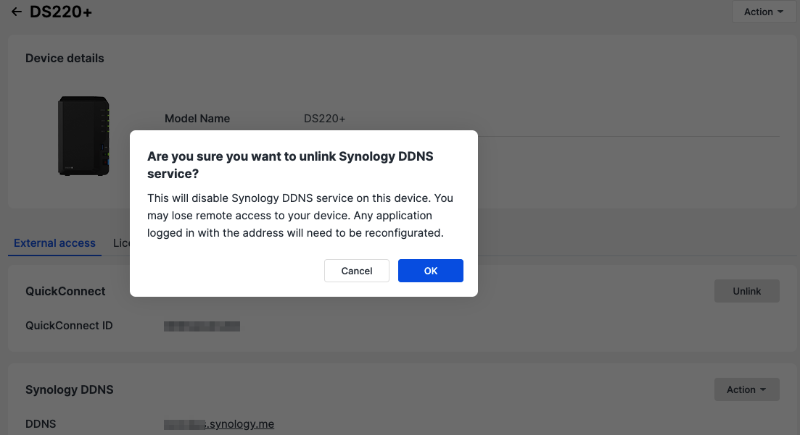Screen dimensions: 800x435
Task: Click the Synology DDNS section heading
Action: pos(69,389)
